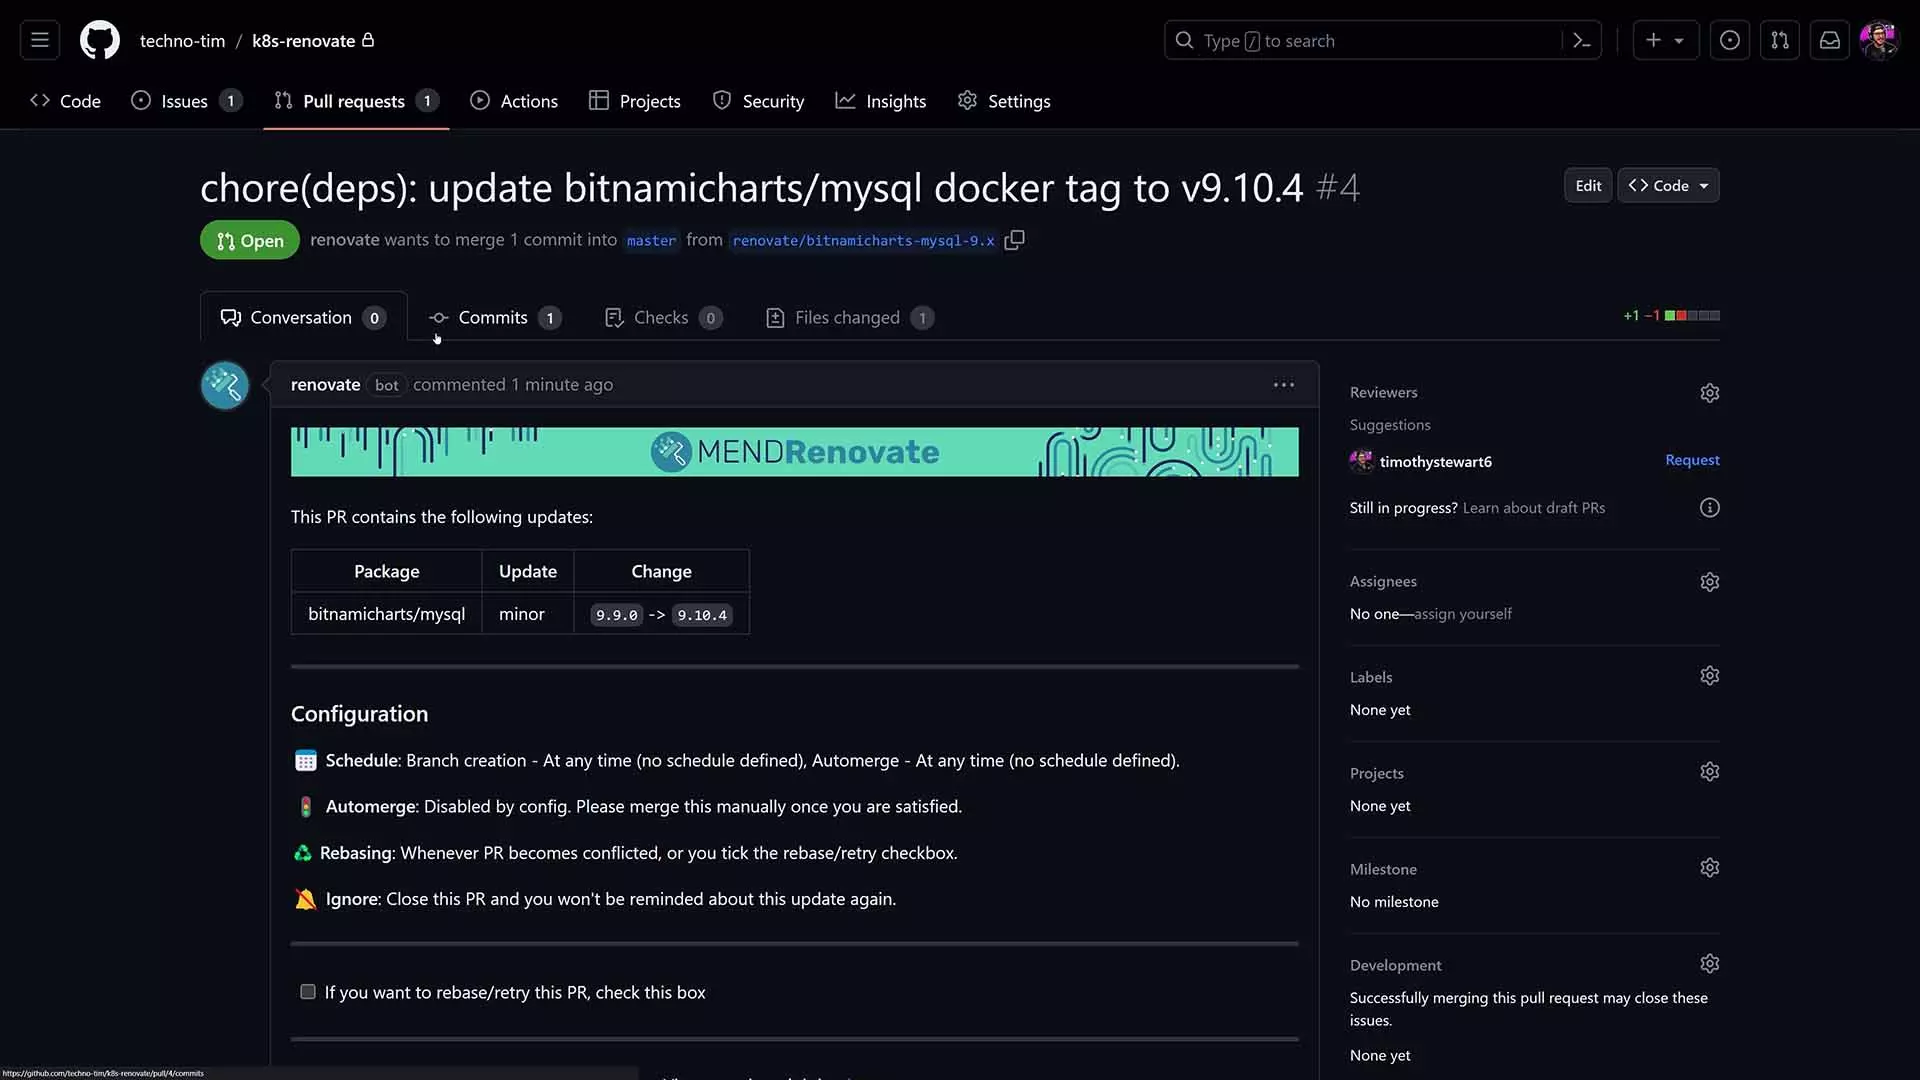Open pull requests icon in the header
The height and width of the screenshot is (1080, 1920).
(x=1779, y=40)
